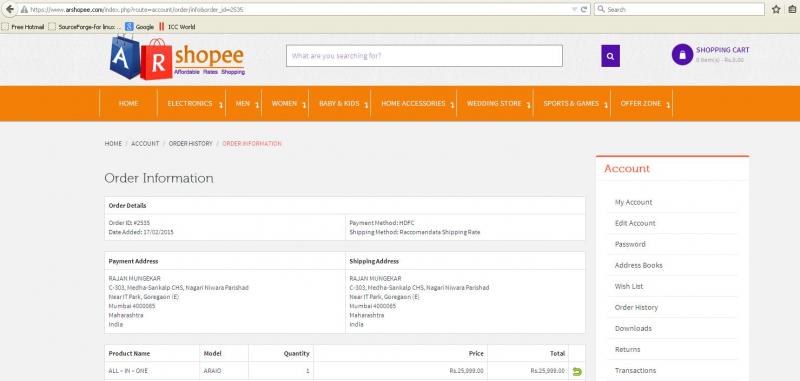This screenshot has height=381, width=800.
Task: Expand the Home Accessories menu
Action: pos(413,104)
